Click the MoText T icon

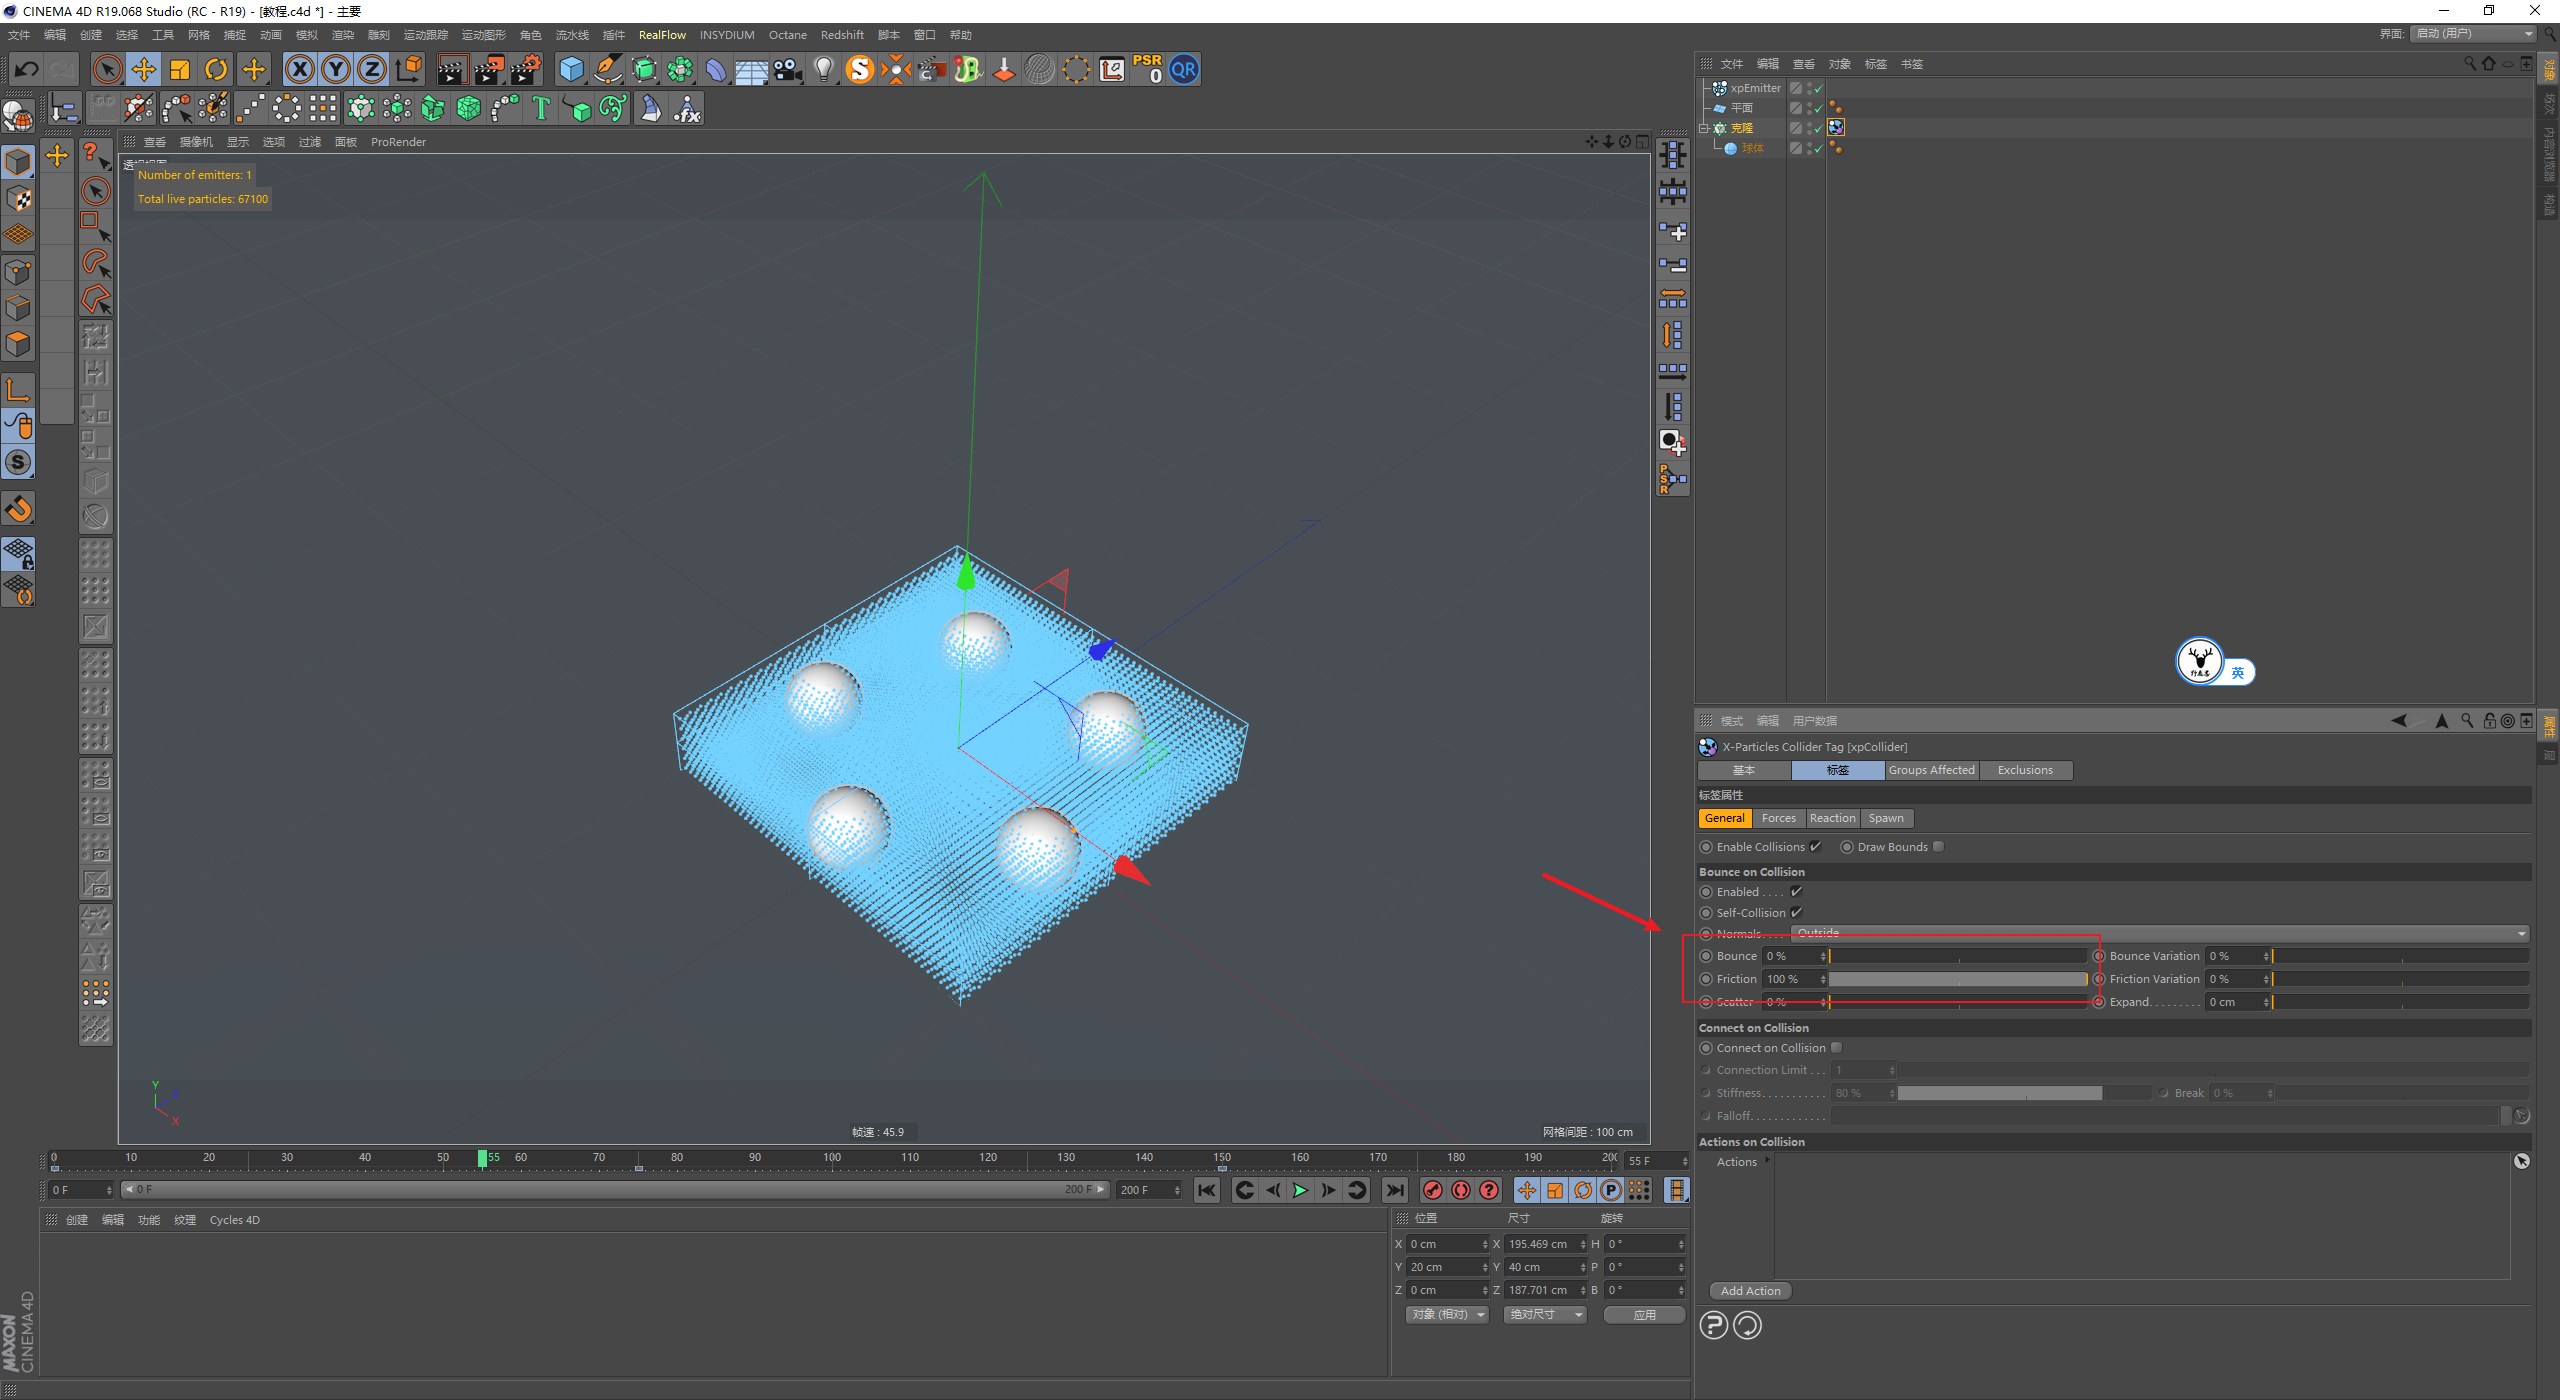click(541, 108)
